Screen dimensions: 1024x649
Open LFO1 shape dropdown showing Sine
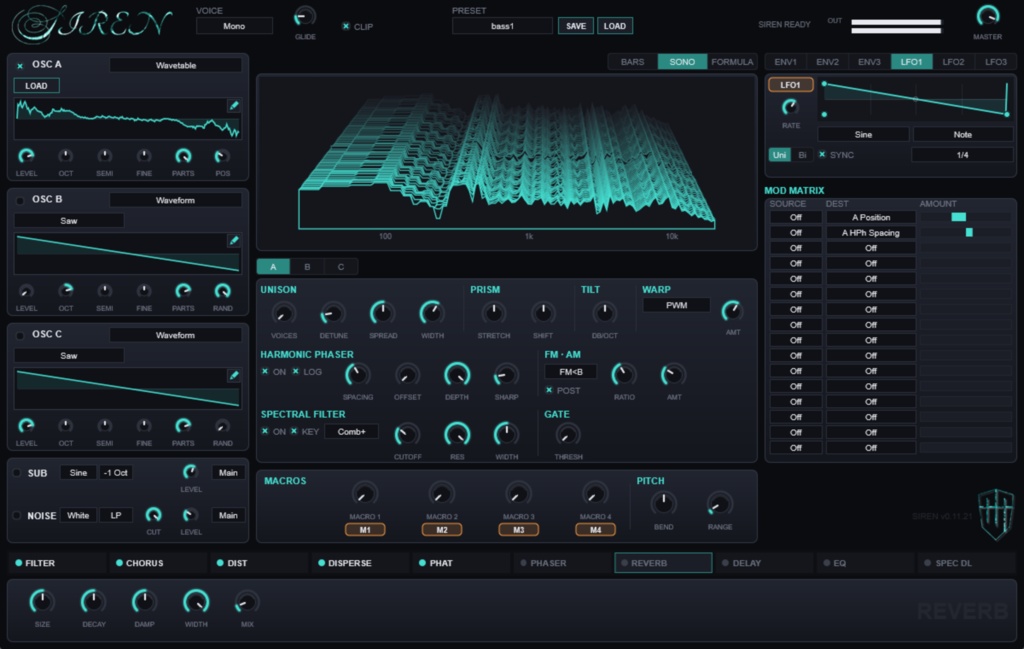coord(863,135)
